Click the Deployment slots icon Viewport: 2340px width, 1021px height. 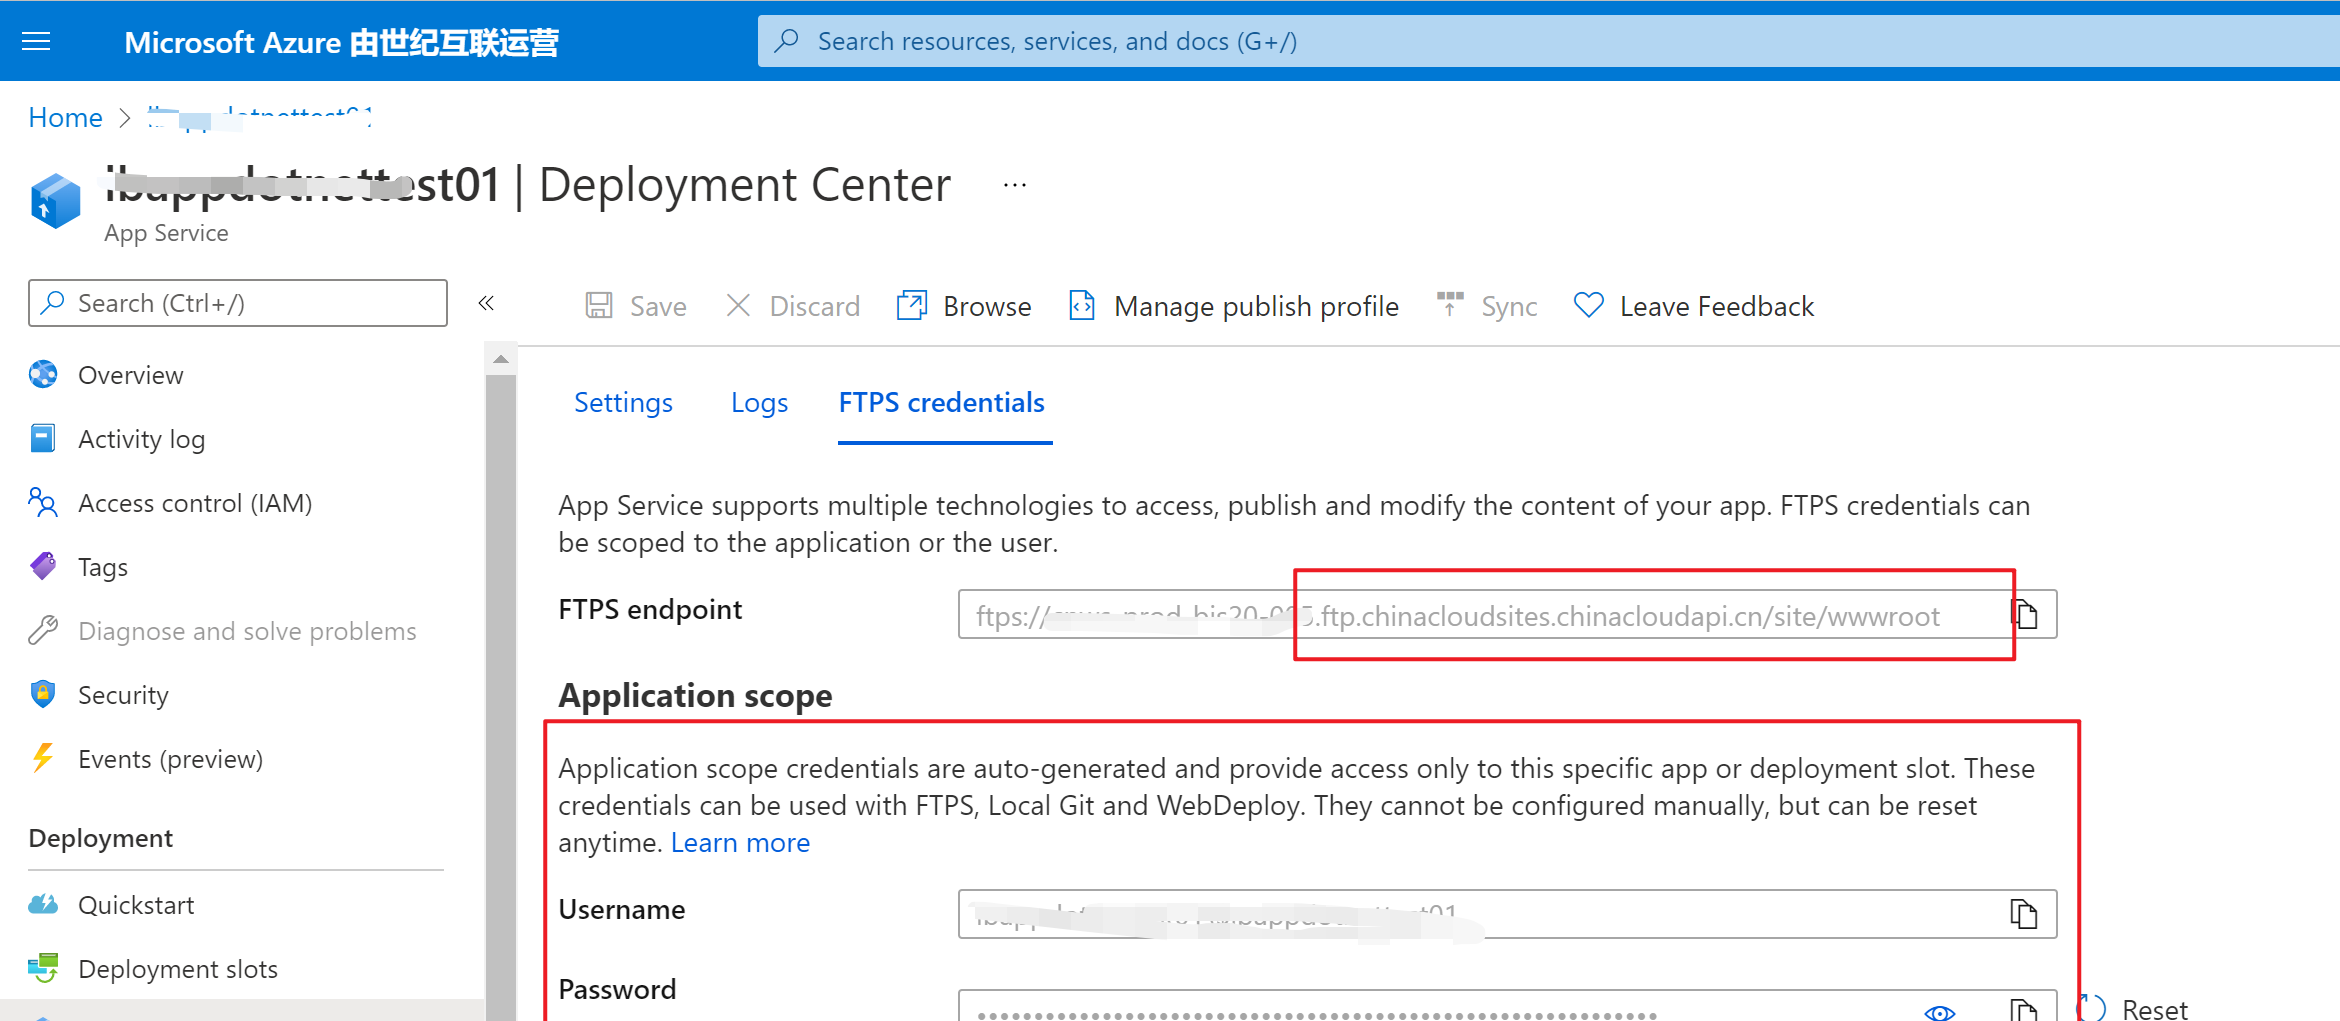point(43,968)
